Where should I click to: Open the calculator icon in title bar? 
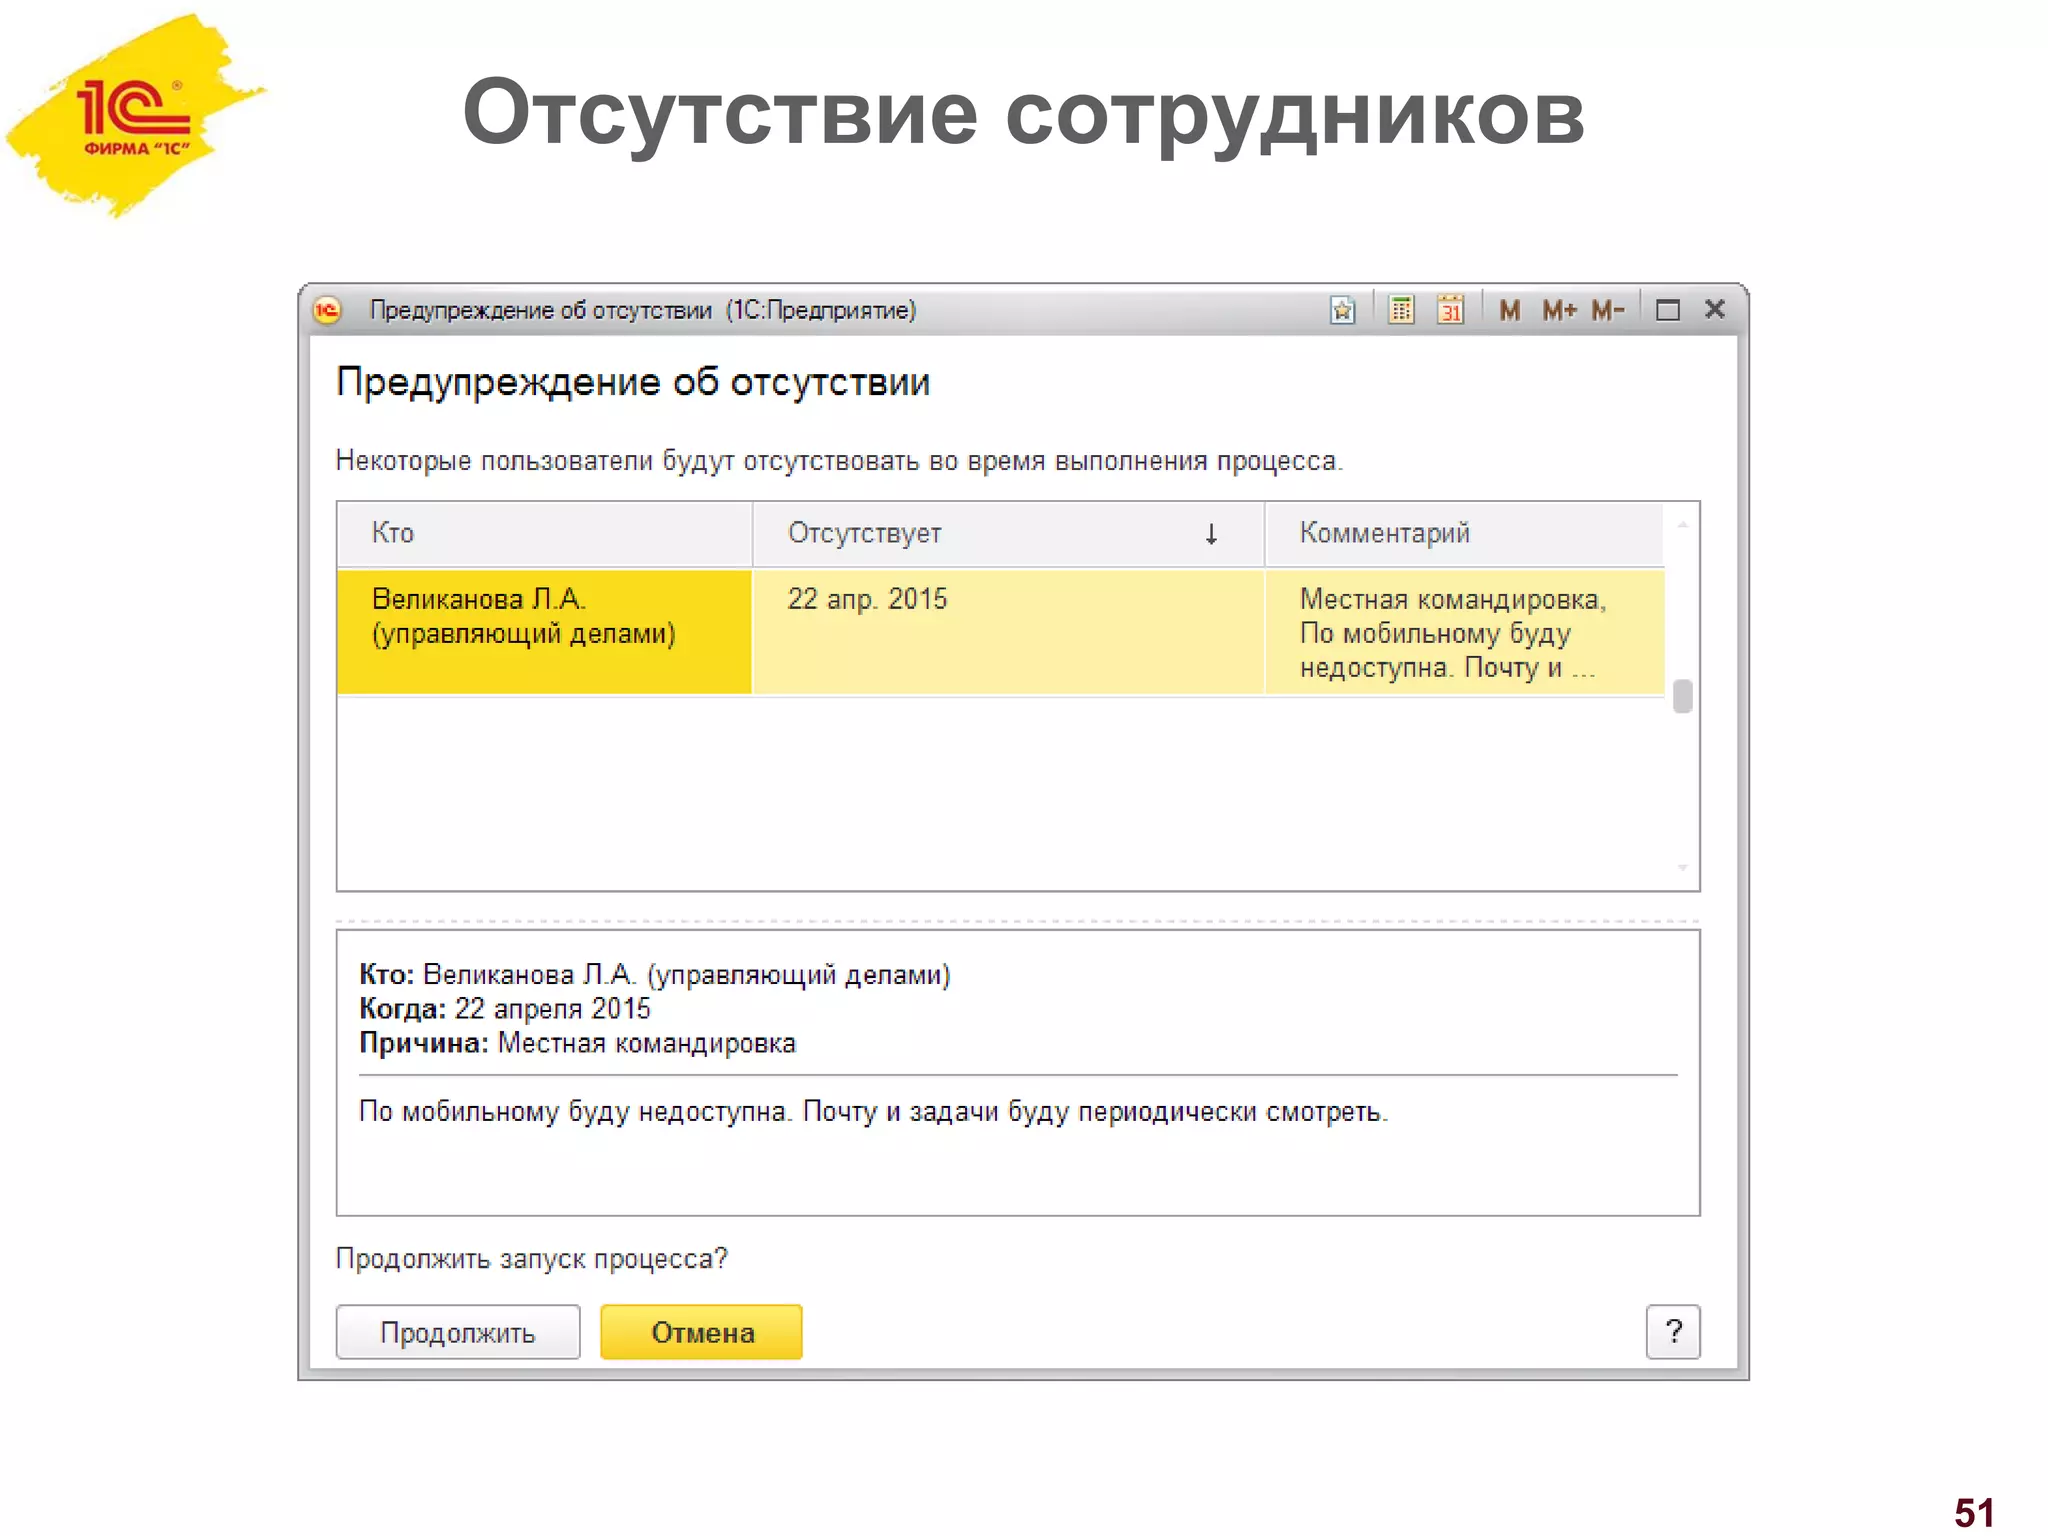tap(1401, 311)
